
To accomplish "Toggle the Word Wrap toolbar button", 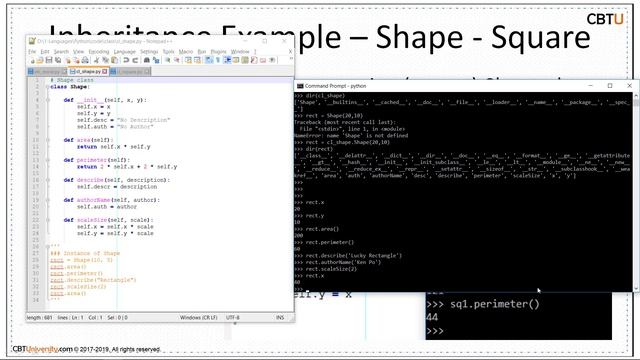I will (x=209, y=60).
